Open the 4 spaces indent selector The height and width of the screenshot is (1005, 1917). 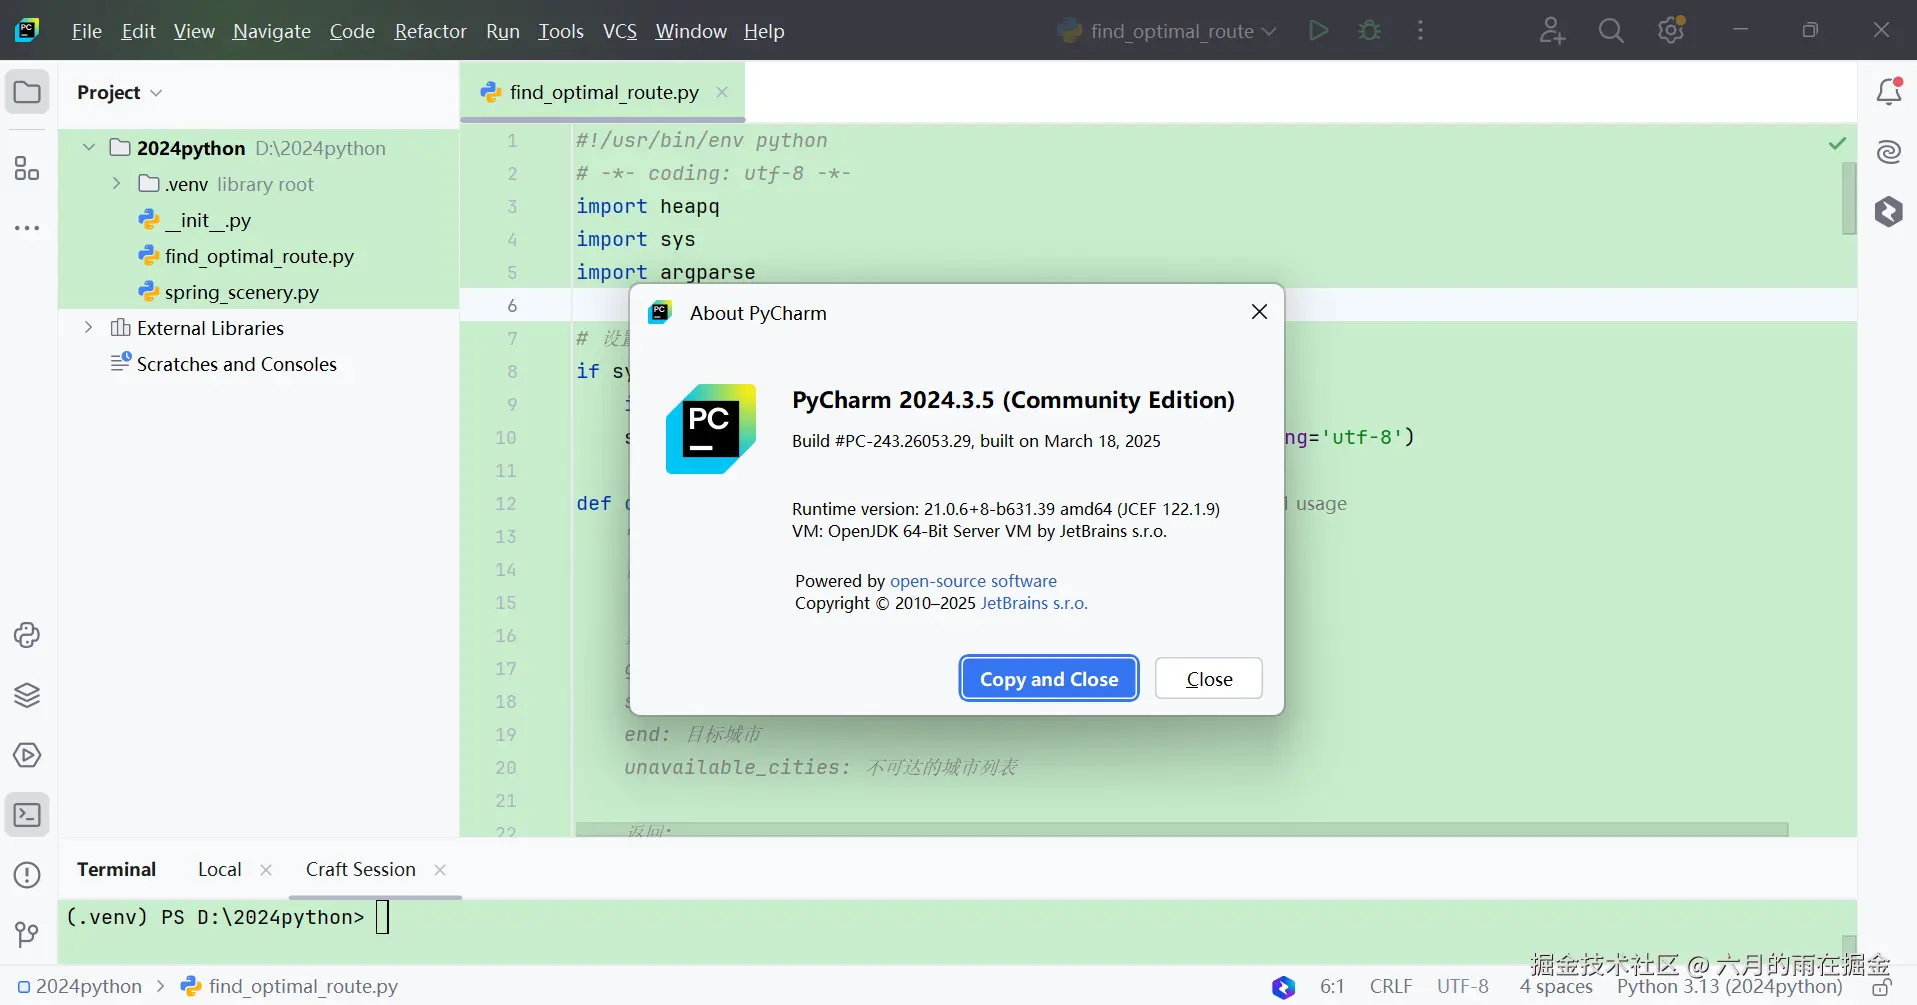click(x=1556, y=987)
